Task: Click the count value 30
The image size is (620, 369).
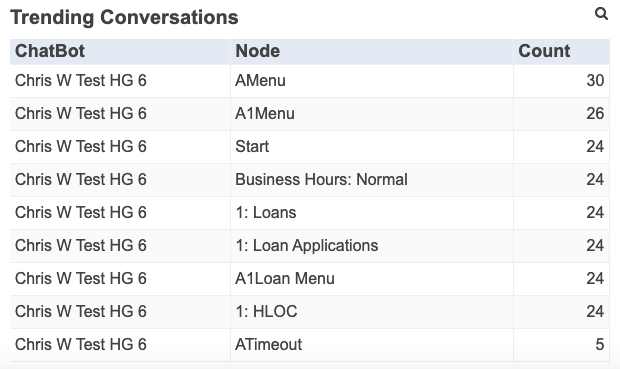Action: coord(595,81)
